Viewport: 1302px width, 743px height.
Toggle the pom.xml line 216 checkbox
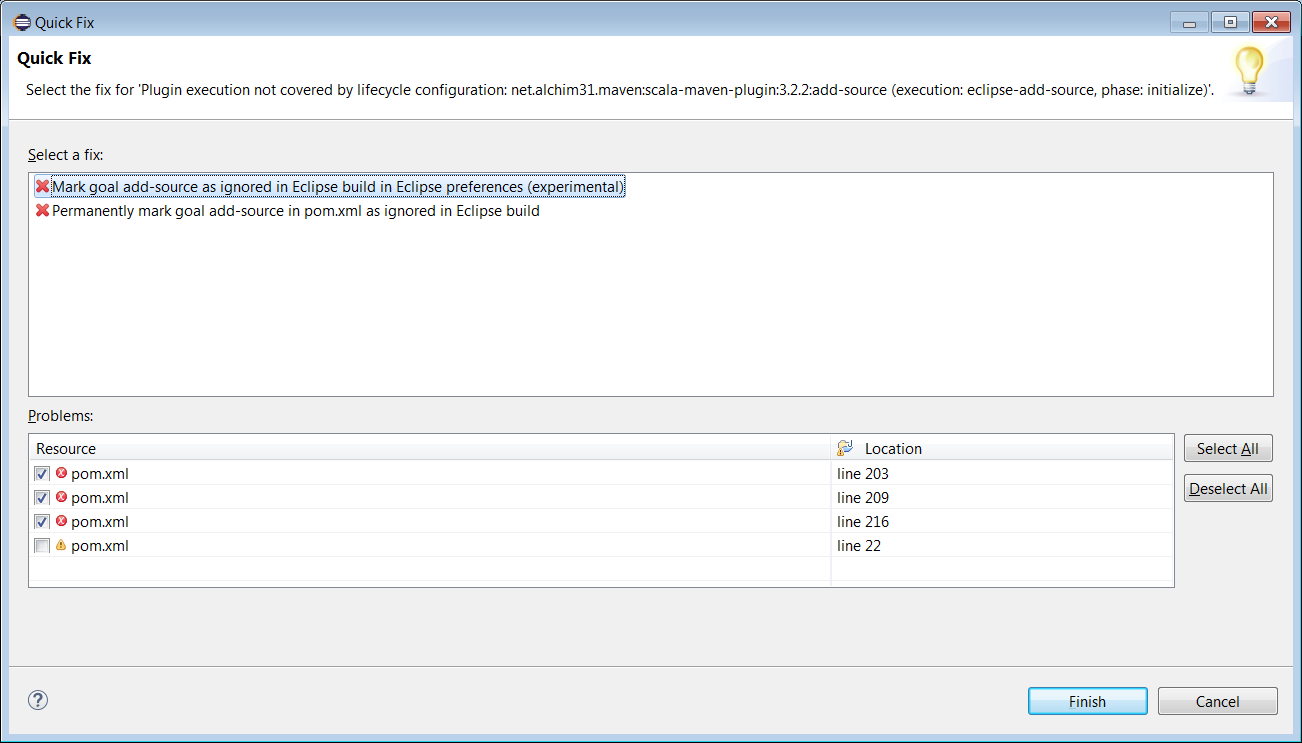pos(42,522)
